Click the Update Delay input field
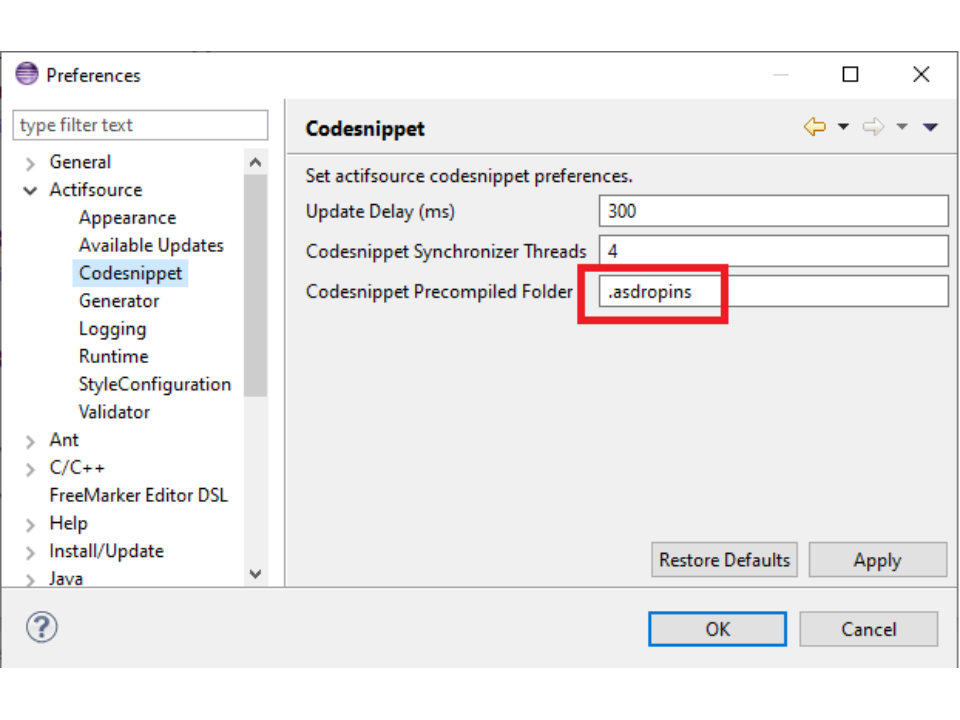This screenshot has width=960, height=720. [772, 211]
